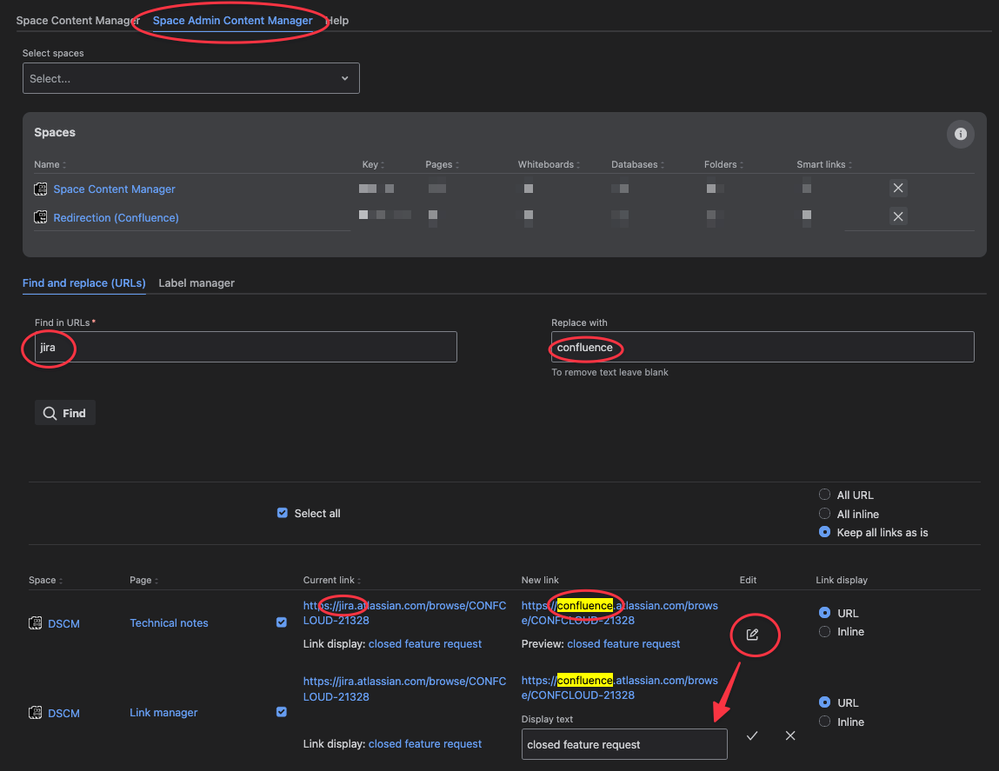Select the All inline radio option
The width and height of the screenshot is (999, 771).
[824, 514]
